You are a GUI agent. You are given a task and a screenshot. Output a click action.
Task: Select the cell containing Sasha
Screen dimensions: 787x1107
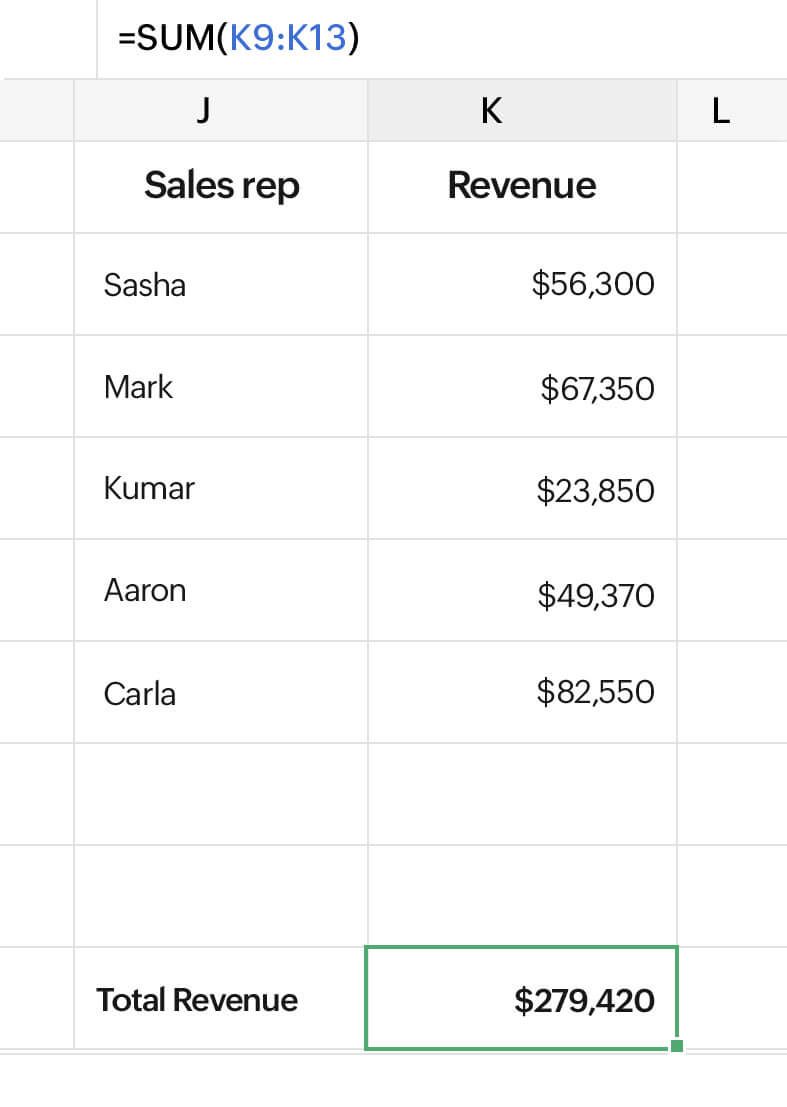coord(221,285)
